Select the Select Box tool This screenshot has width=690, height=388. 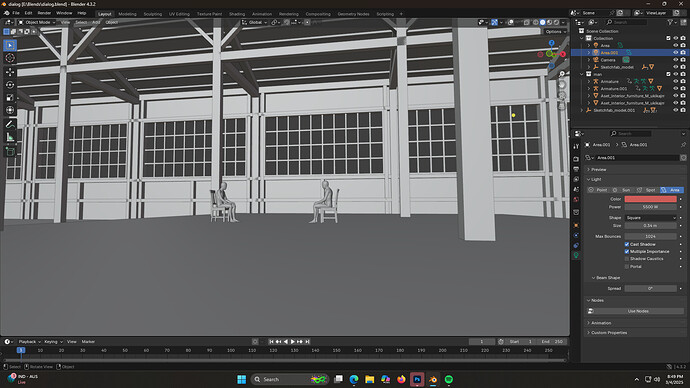tap(10, 45)
